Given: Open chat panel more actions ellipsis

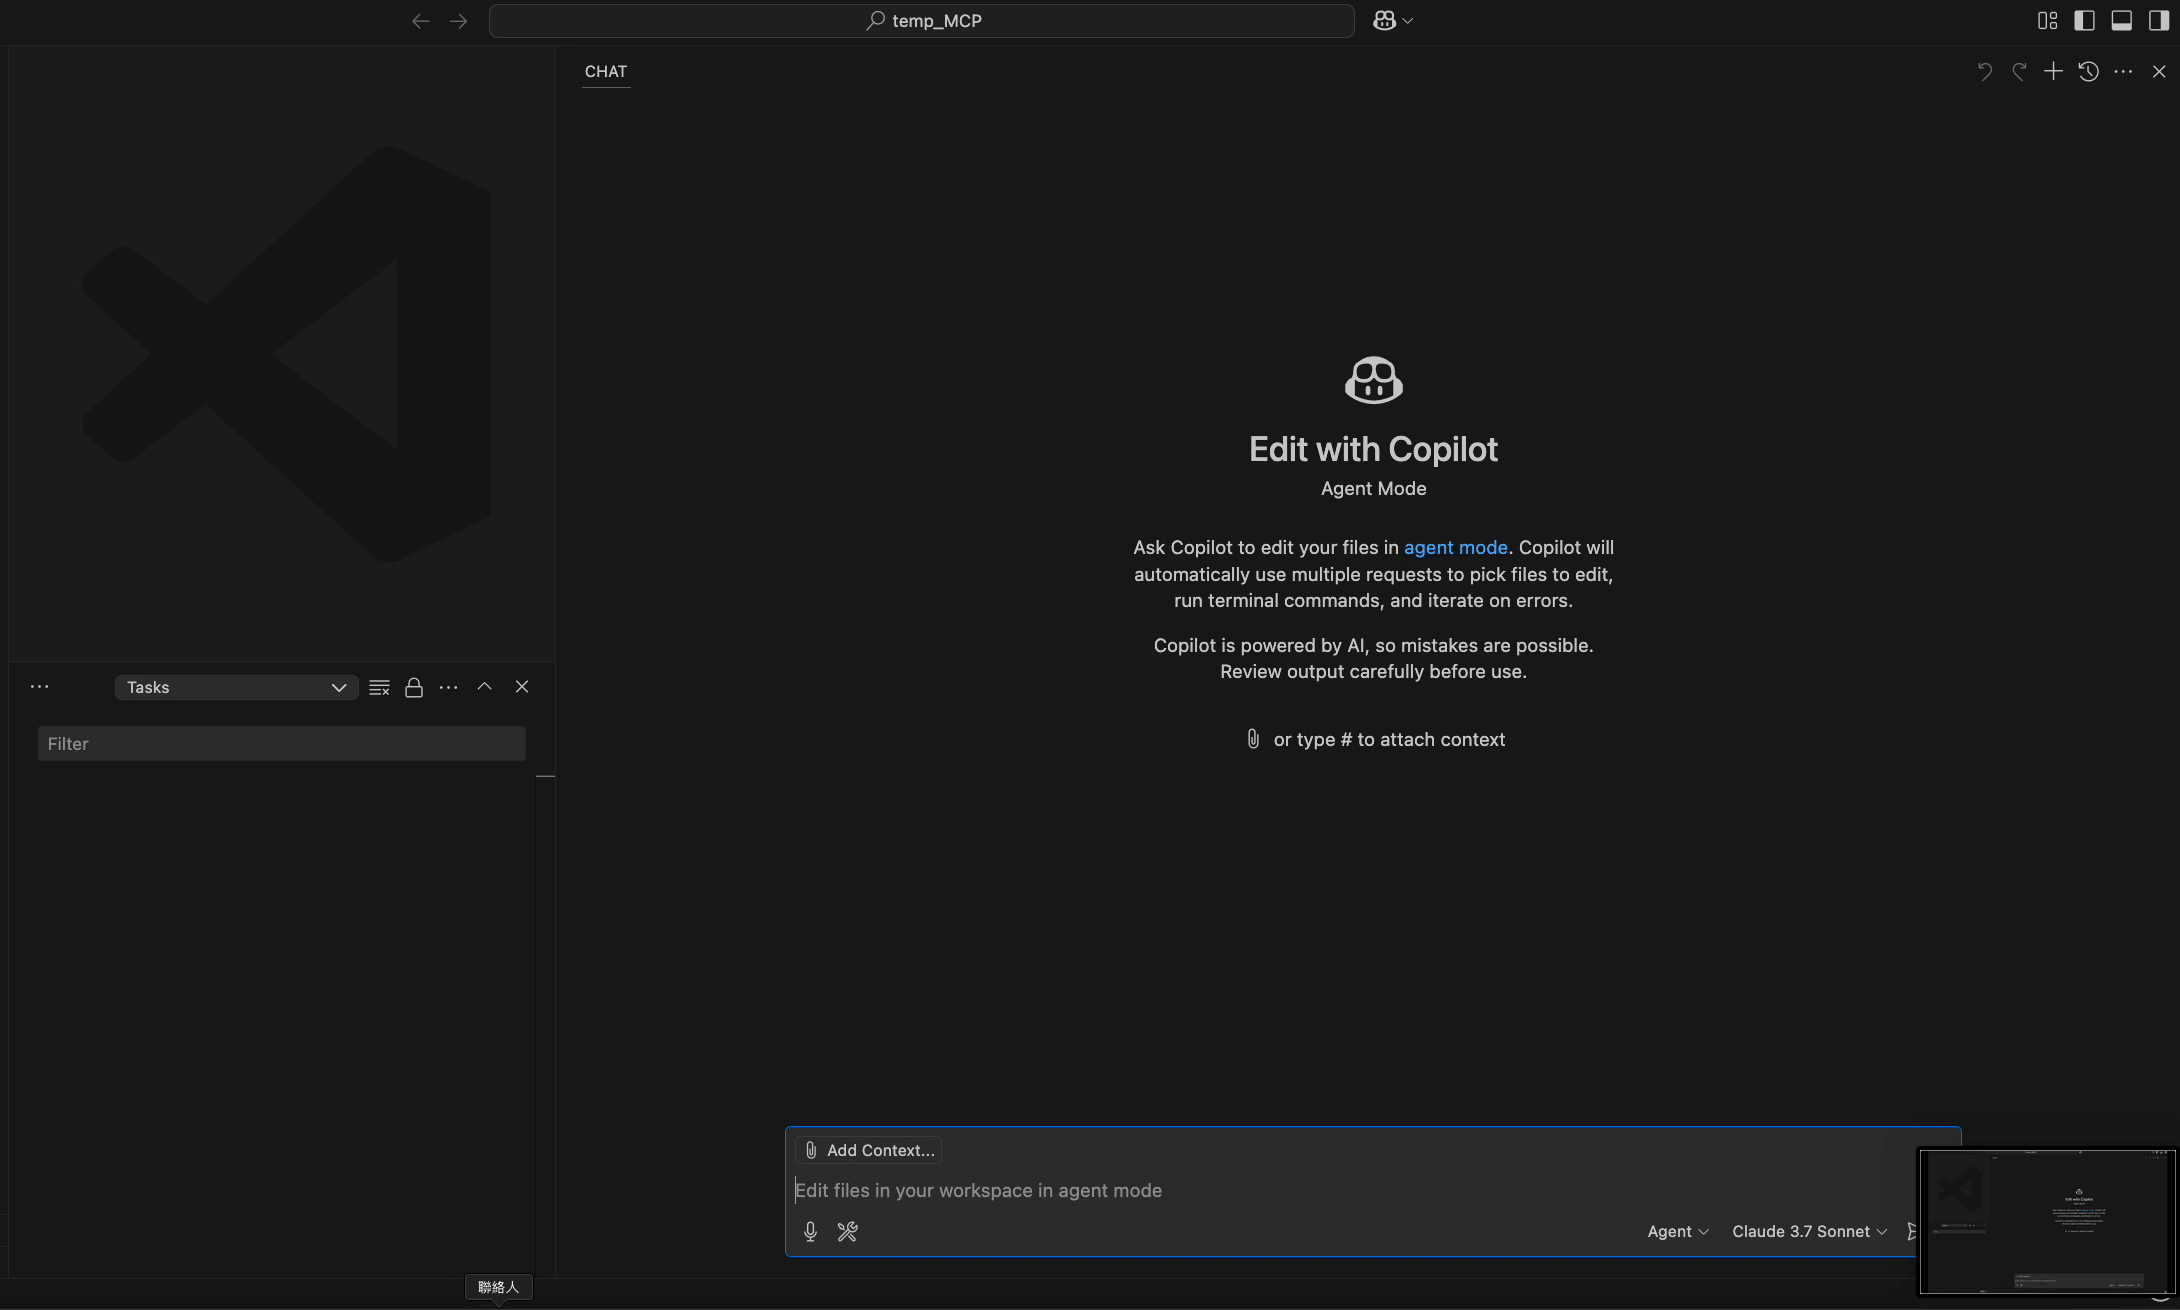Looking at the screenshot, I should point(2123,71).
